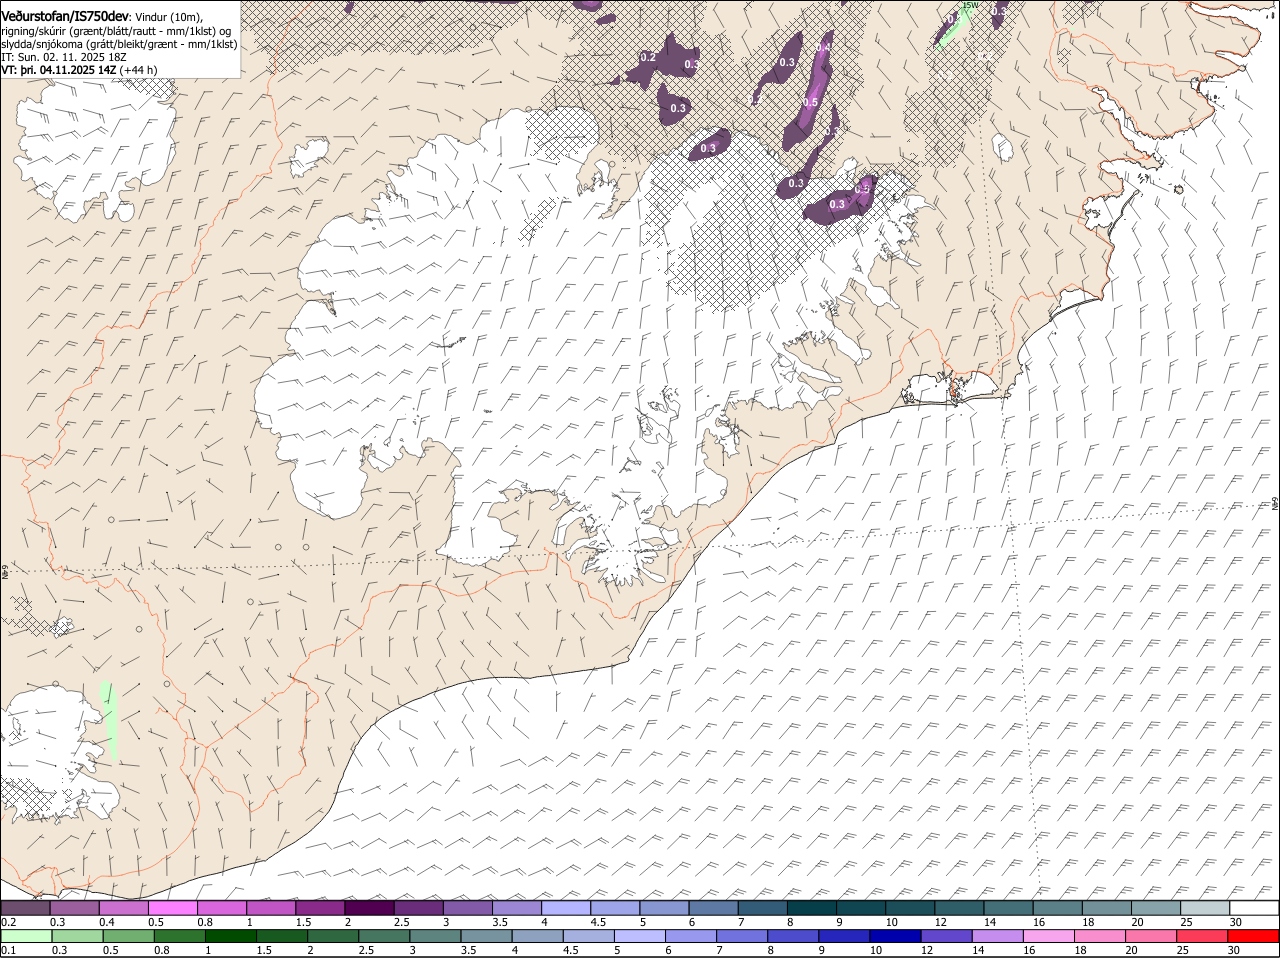Select the 5 lavender swatch in rain scale

tap(639, 936)
